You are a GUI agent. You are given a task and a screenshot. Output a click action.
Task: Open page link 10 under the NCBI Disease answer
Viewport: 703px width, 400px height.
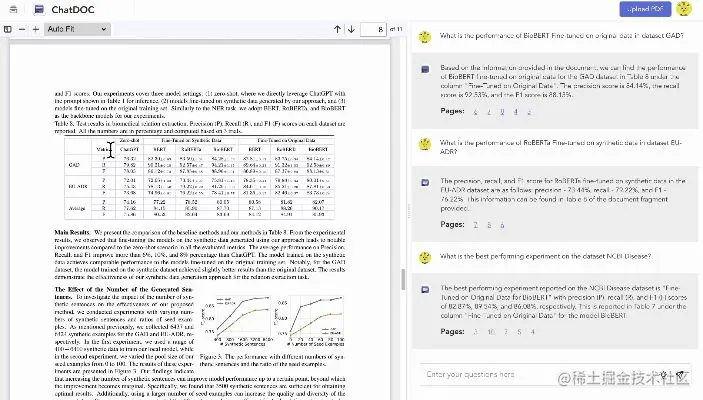pyautogui.click(x=491, y=332)
